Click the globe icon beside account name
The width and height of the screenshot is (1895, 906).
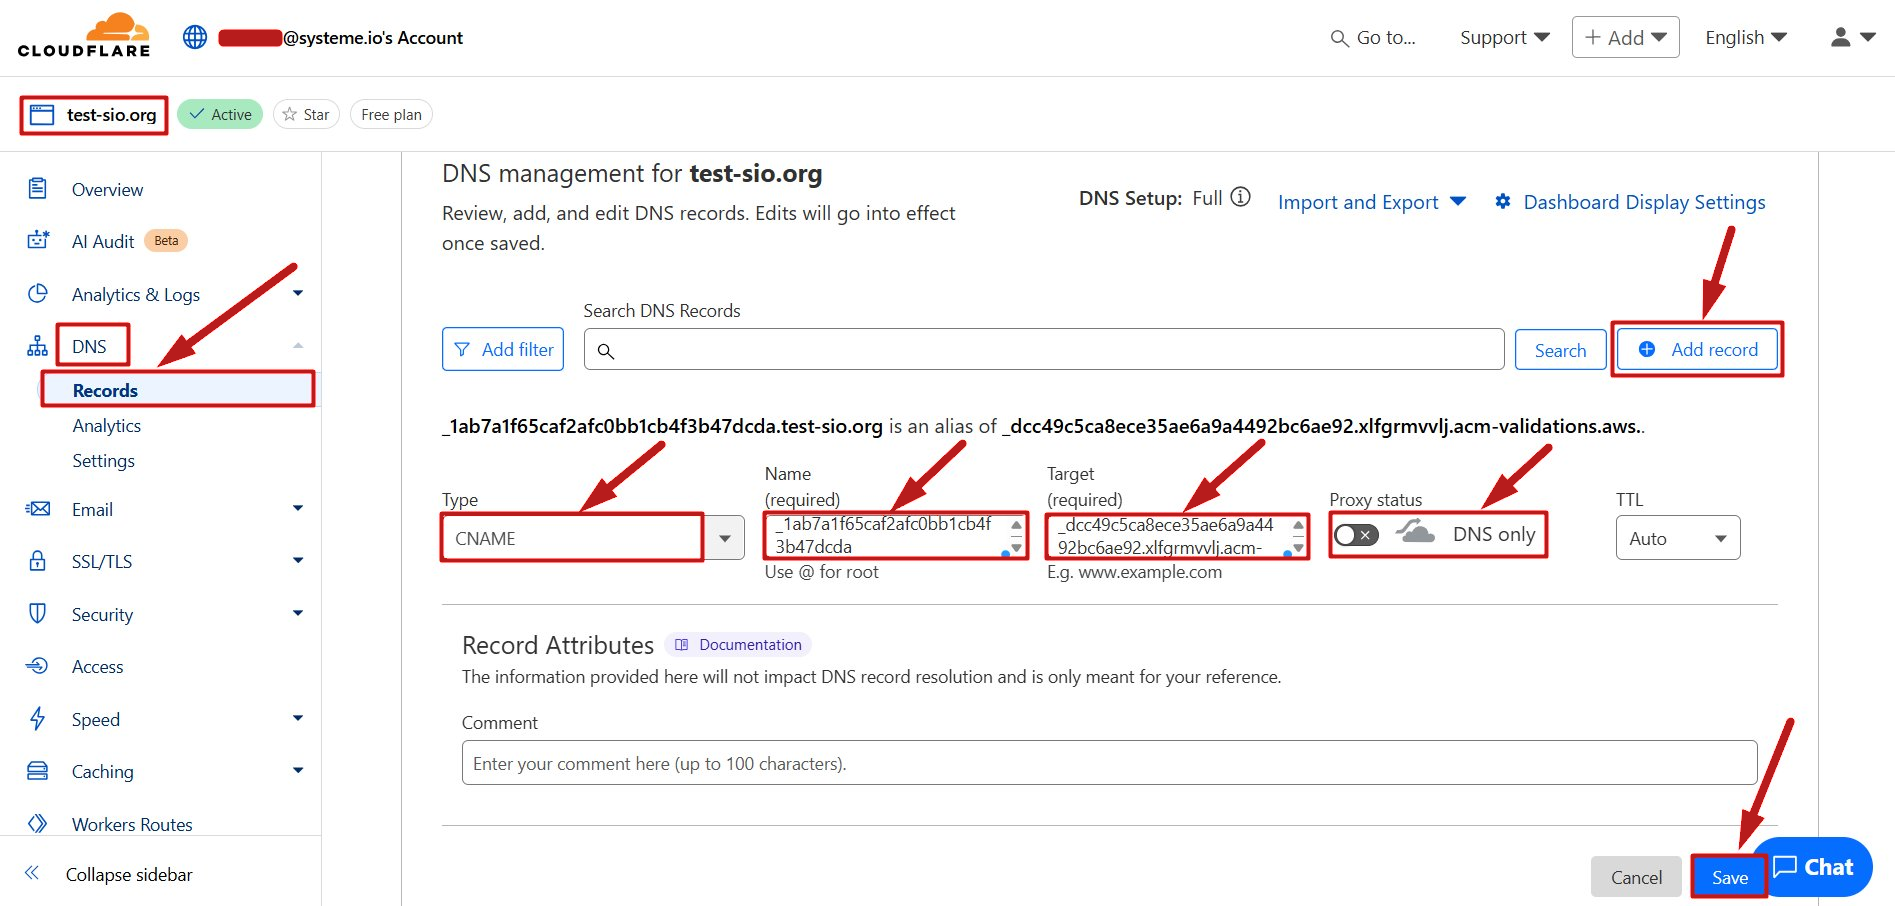[x=195, y=37]
